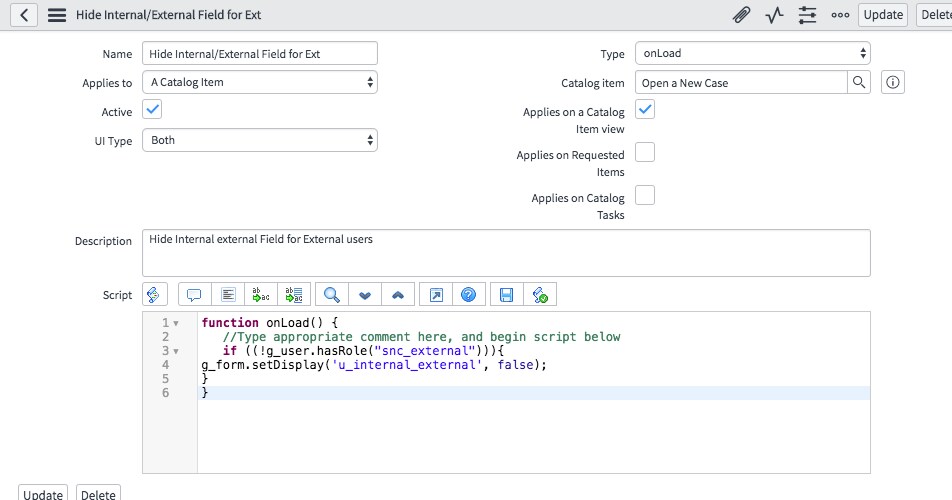The height and width of the screenshot is (500, 952).
Task: Open the form context hamburger menu
Action: [57, 15]
